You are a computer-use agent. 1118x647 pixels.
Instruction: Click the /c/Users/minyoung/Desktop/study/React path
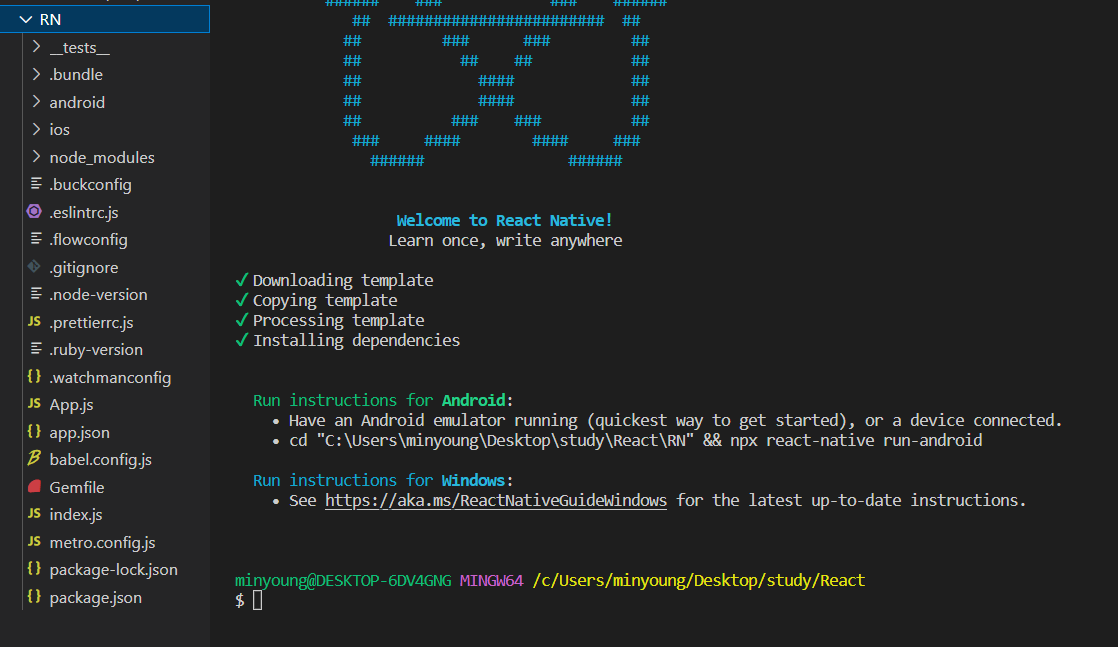pos(699,581)
